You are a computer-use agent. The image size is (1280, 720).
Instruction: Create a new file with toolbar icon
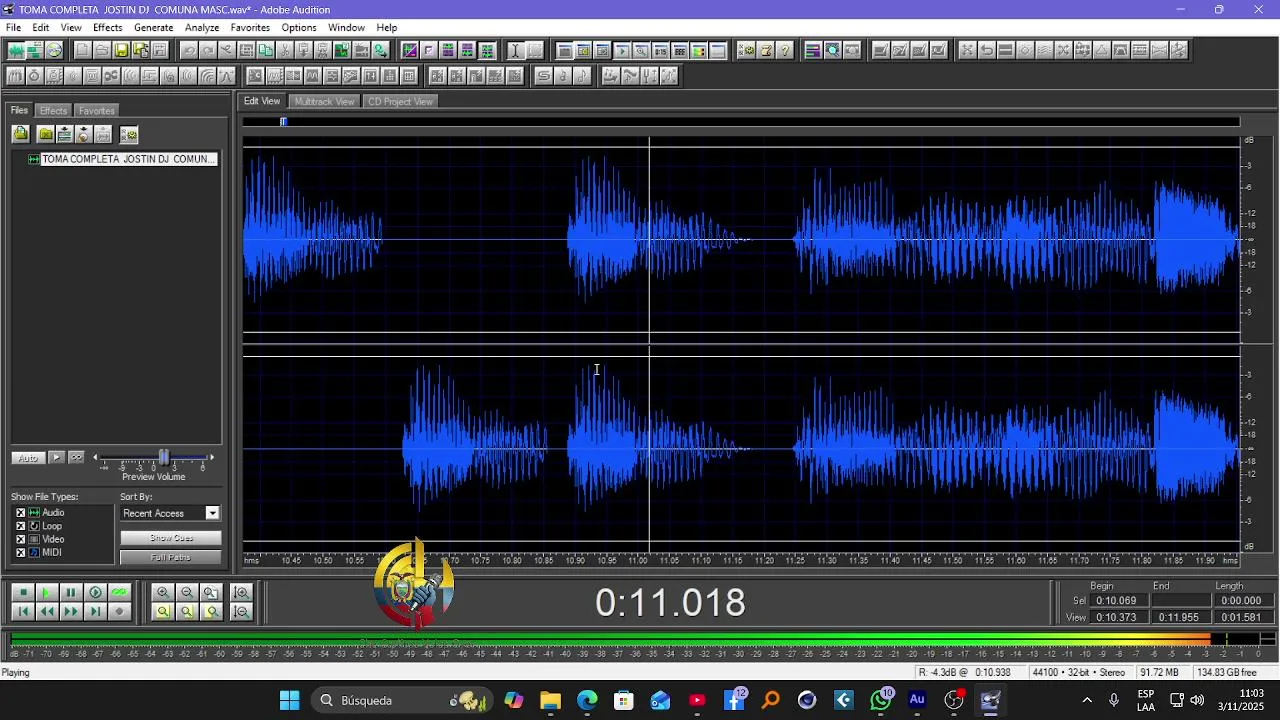pos(83,51)
